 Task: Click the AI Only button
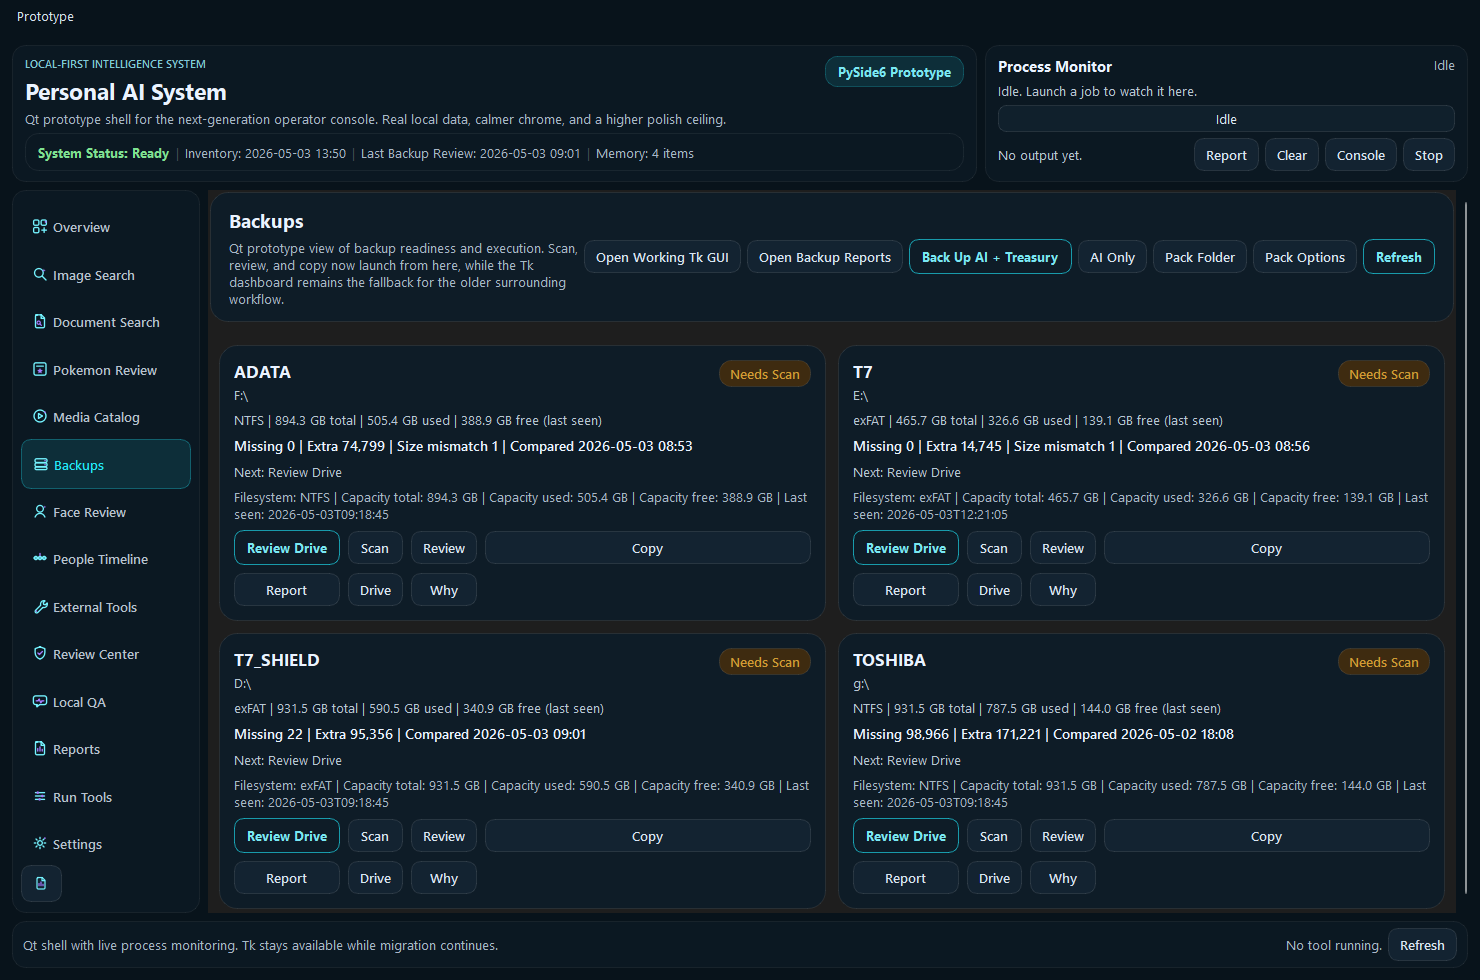[1112, 257]
